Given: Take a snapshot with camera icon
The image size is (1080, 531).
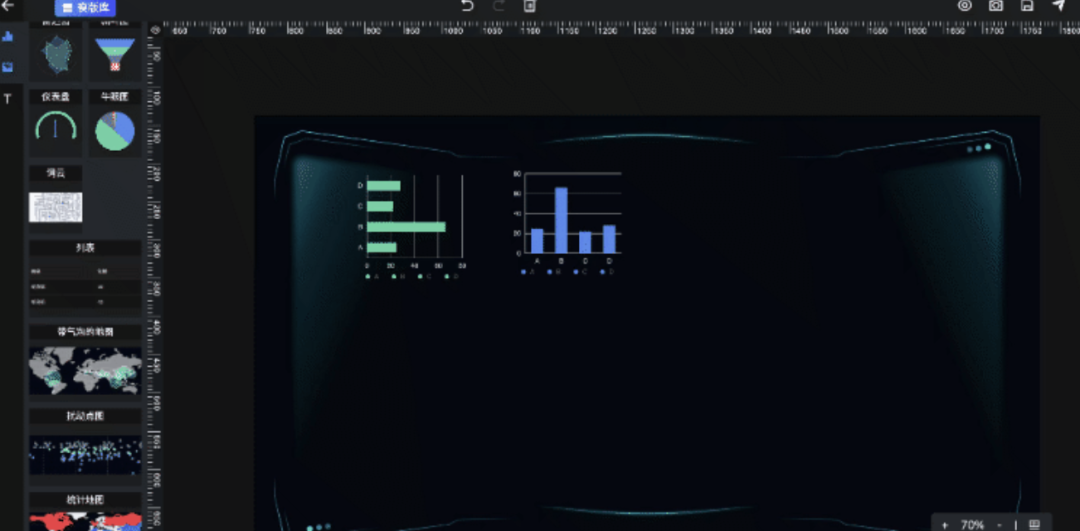Looking at the screenshot, I should [996, 6].
